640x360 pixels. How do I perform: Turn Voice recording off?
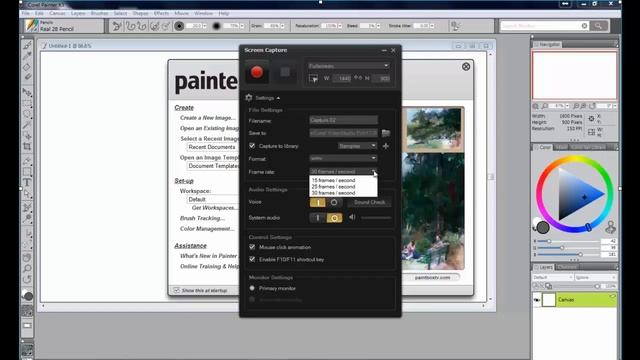click(334, 202)
